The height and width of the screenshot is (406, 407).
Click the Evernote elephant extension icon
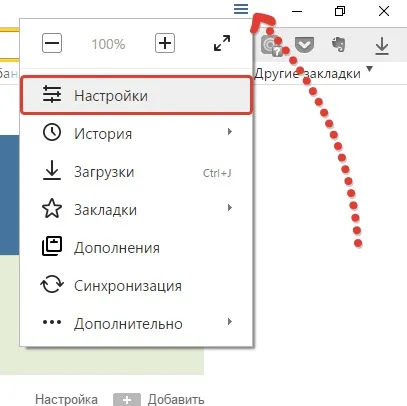point(339,45)
